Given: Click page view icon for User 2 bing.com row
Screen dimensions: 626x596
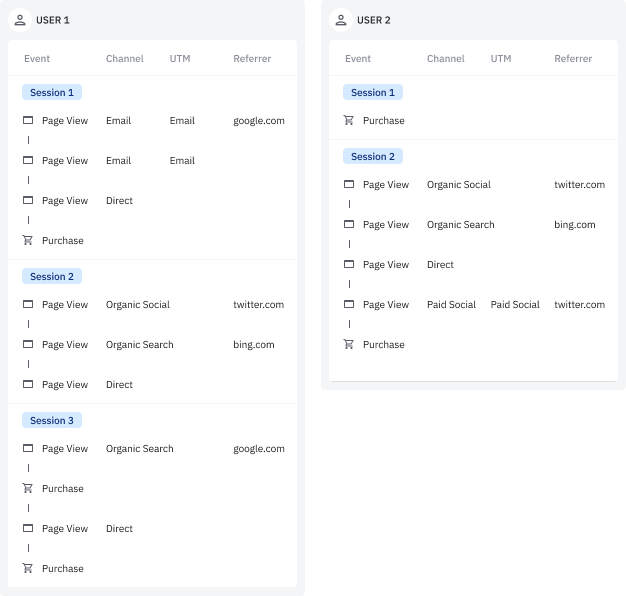Looking at the screenshot, I should pos(349,225).
